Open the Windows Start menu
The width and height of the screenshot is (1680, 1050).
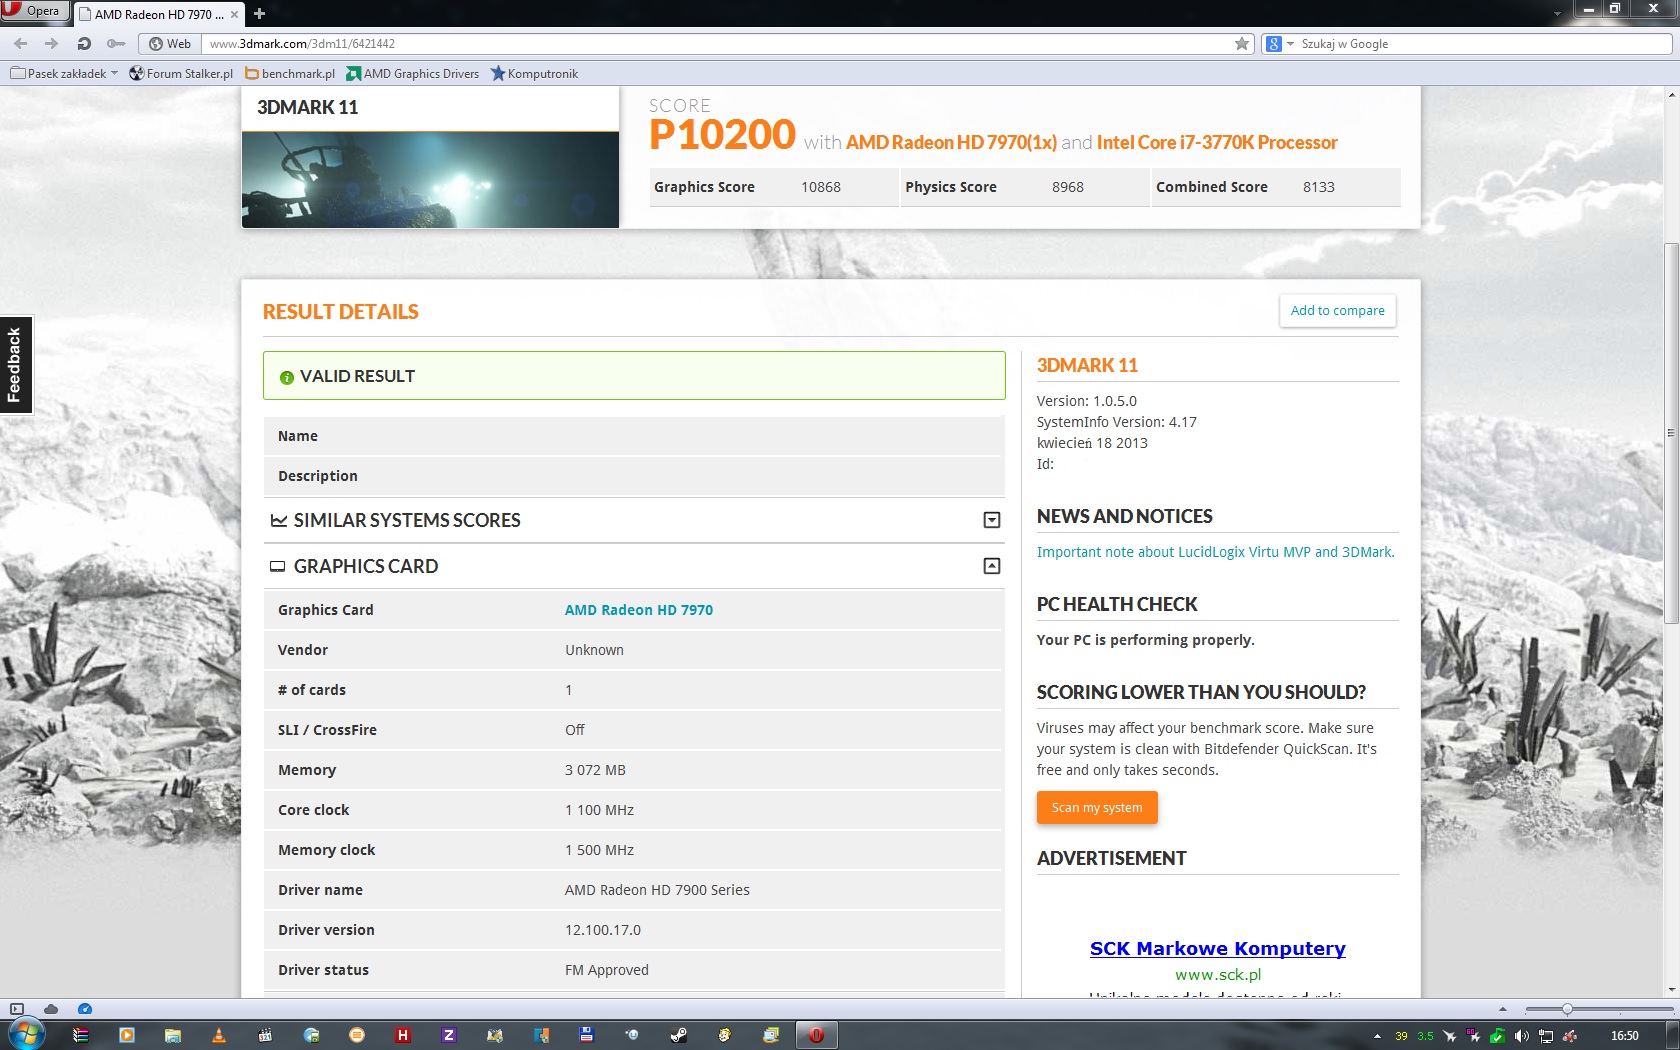pyautogui.click(x=27, y=1033)
